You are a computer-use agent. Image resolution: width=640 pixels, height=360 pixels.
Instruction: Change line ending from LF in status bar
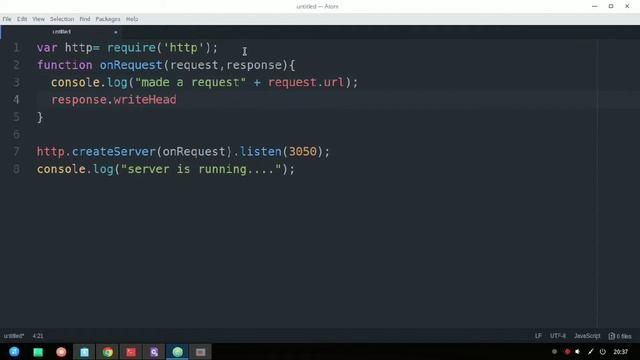point(538,336)
